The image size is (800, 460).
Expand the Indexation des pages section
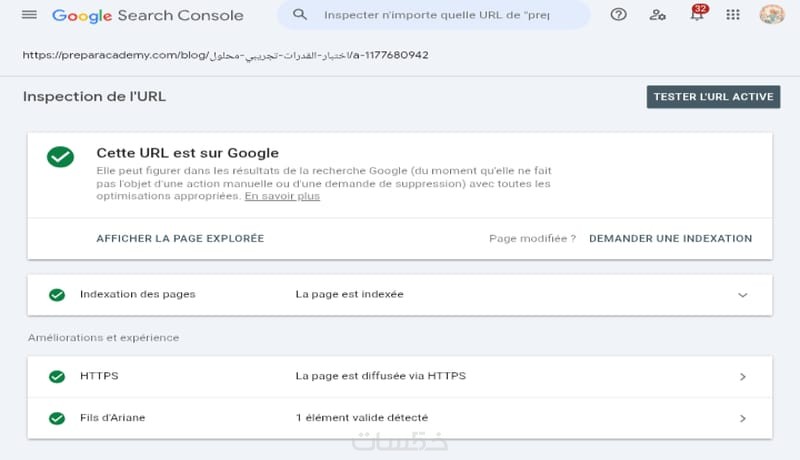[x=743, y=295]
